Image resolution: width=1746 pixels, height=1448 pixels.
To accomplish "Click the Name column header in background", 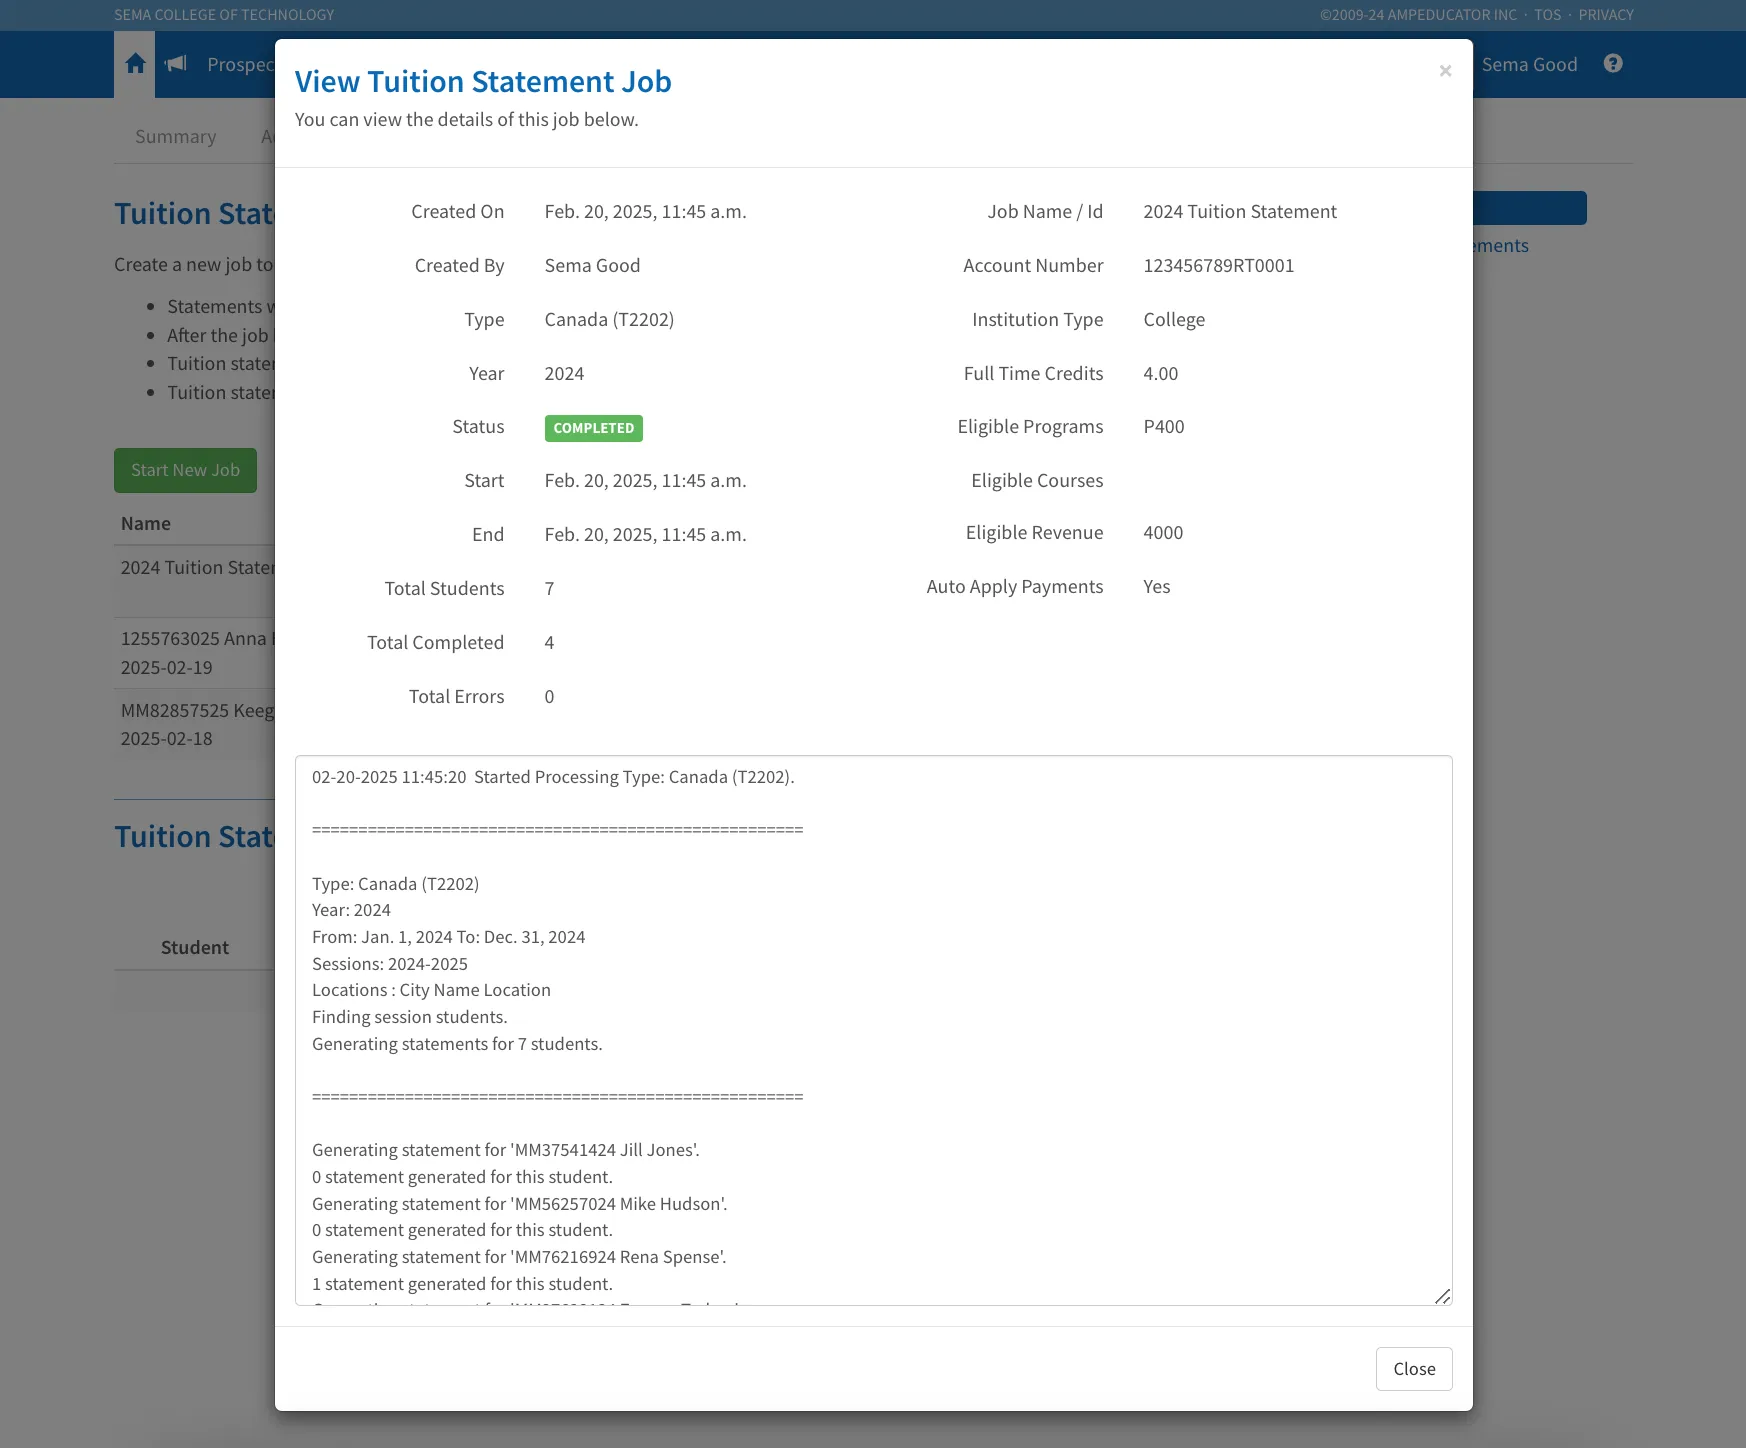I will click(146, 524).
